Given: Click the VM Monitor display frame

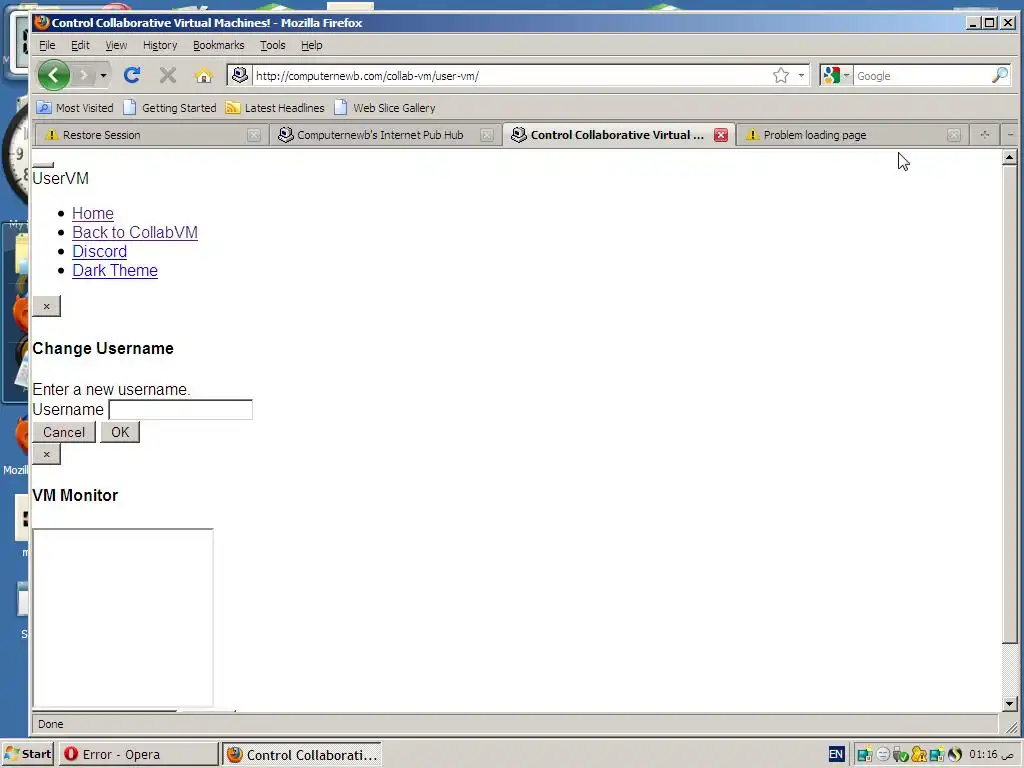Looking at the screenshot, I should click(x=123, y=618).
